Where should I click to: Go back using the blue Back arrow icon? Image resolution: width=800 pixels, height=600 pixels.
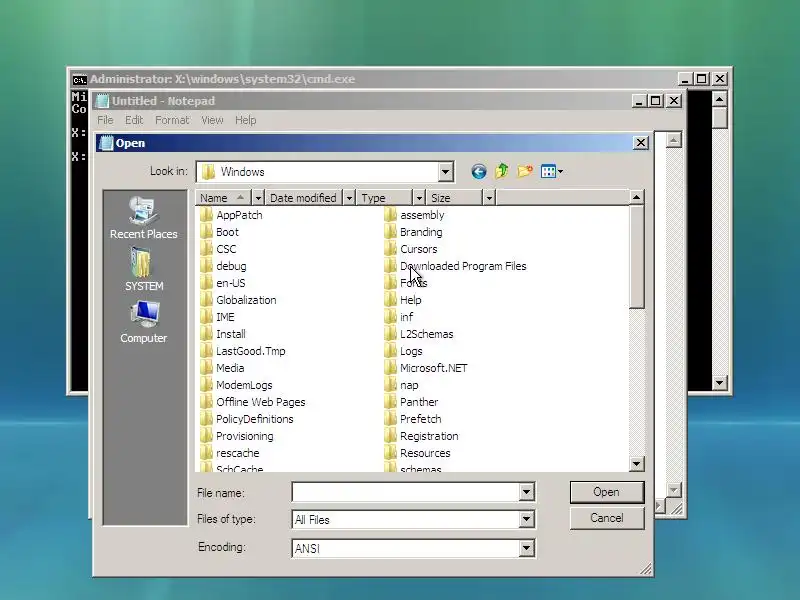pos(479,171)
